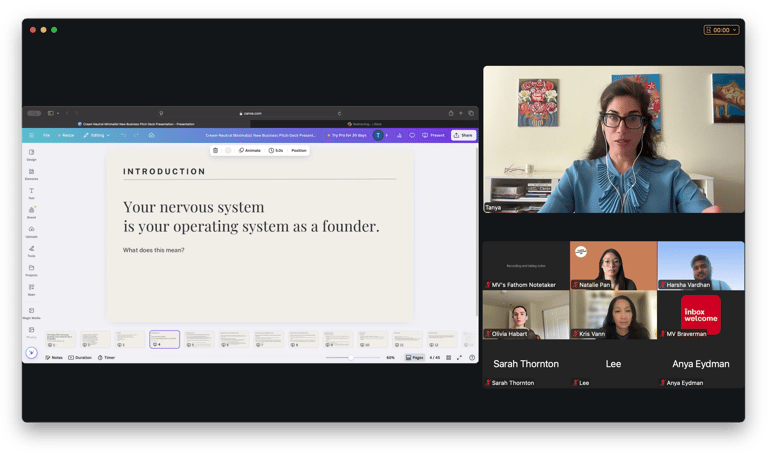Enter fullscreen with the expand arrows icon
Viewport: 768px width, 458px height.
[x=459, y=358]
